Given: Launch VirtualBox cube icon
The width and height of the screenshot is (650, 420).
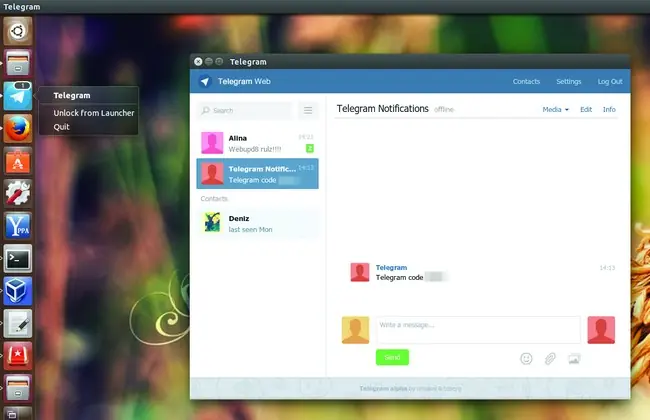Looking at the screenshot, I should (x=18, y=291).
